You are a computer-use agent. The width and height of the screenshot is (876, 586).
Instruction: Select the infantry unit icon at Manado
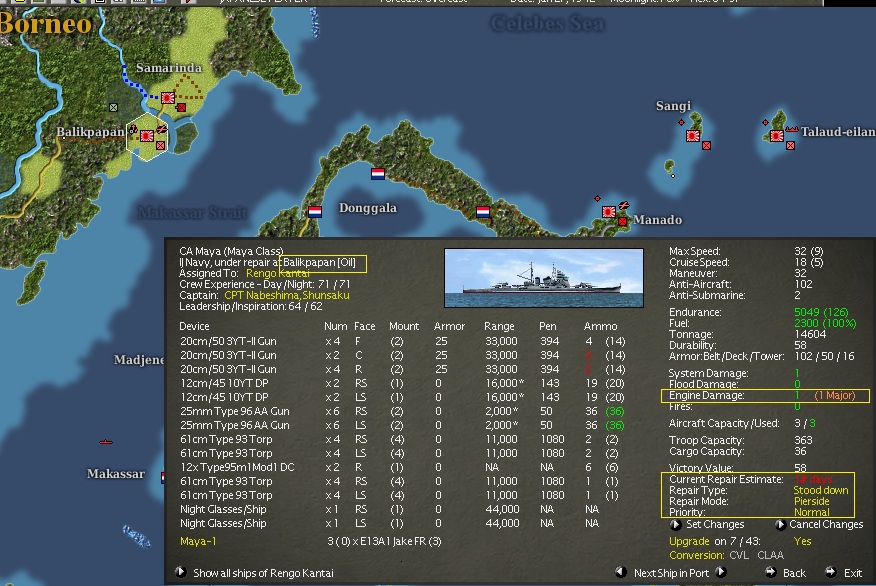622,221
